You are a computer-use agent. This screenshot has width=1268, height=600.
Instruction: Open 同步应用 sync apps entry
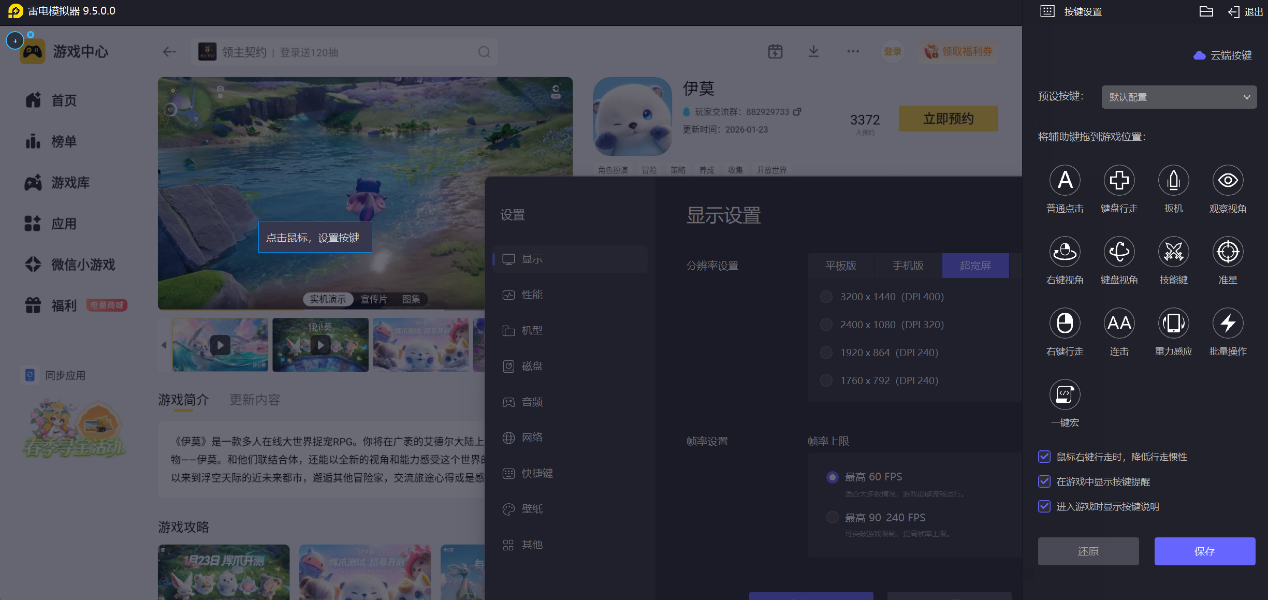56,375
